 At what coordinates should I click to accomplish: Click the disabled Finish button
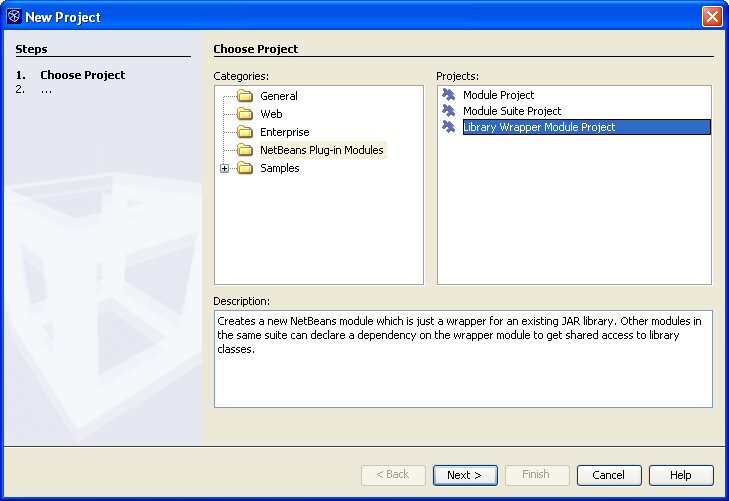[537, 475]
